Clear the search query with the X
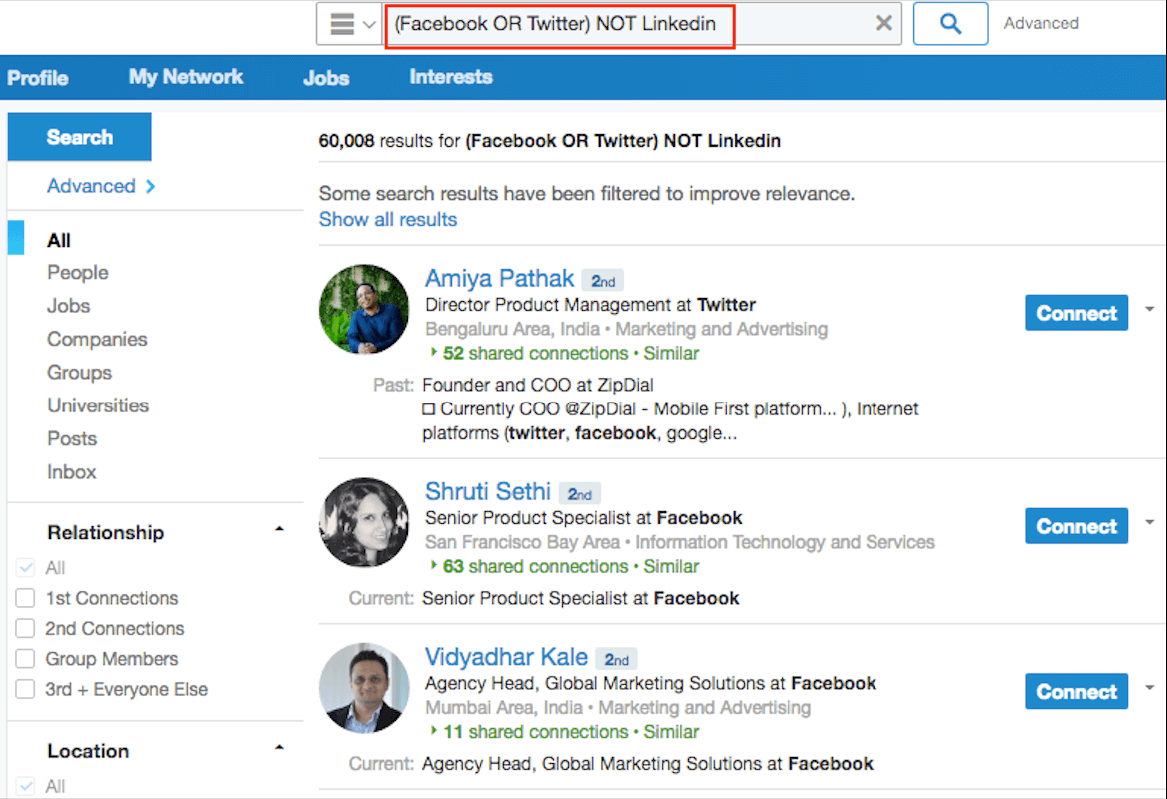 pos(883,24)
